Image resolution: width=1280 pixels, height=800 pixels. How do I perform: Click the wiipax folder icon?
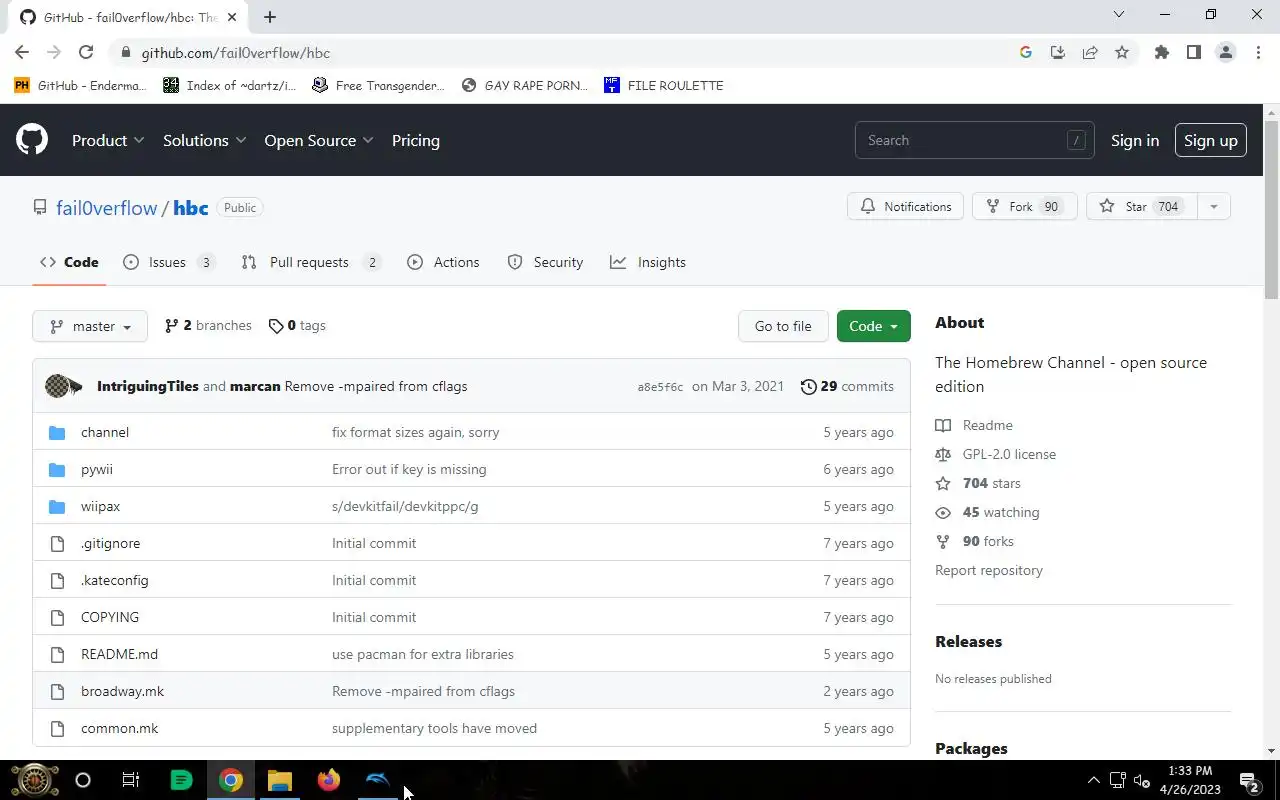(x=57, y=506)
